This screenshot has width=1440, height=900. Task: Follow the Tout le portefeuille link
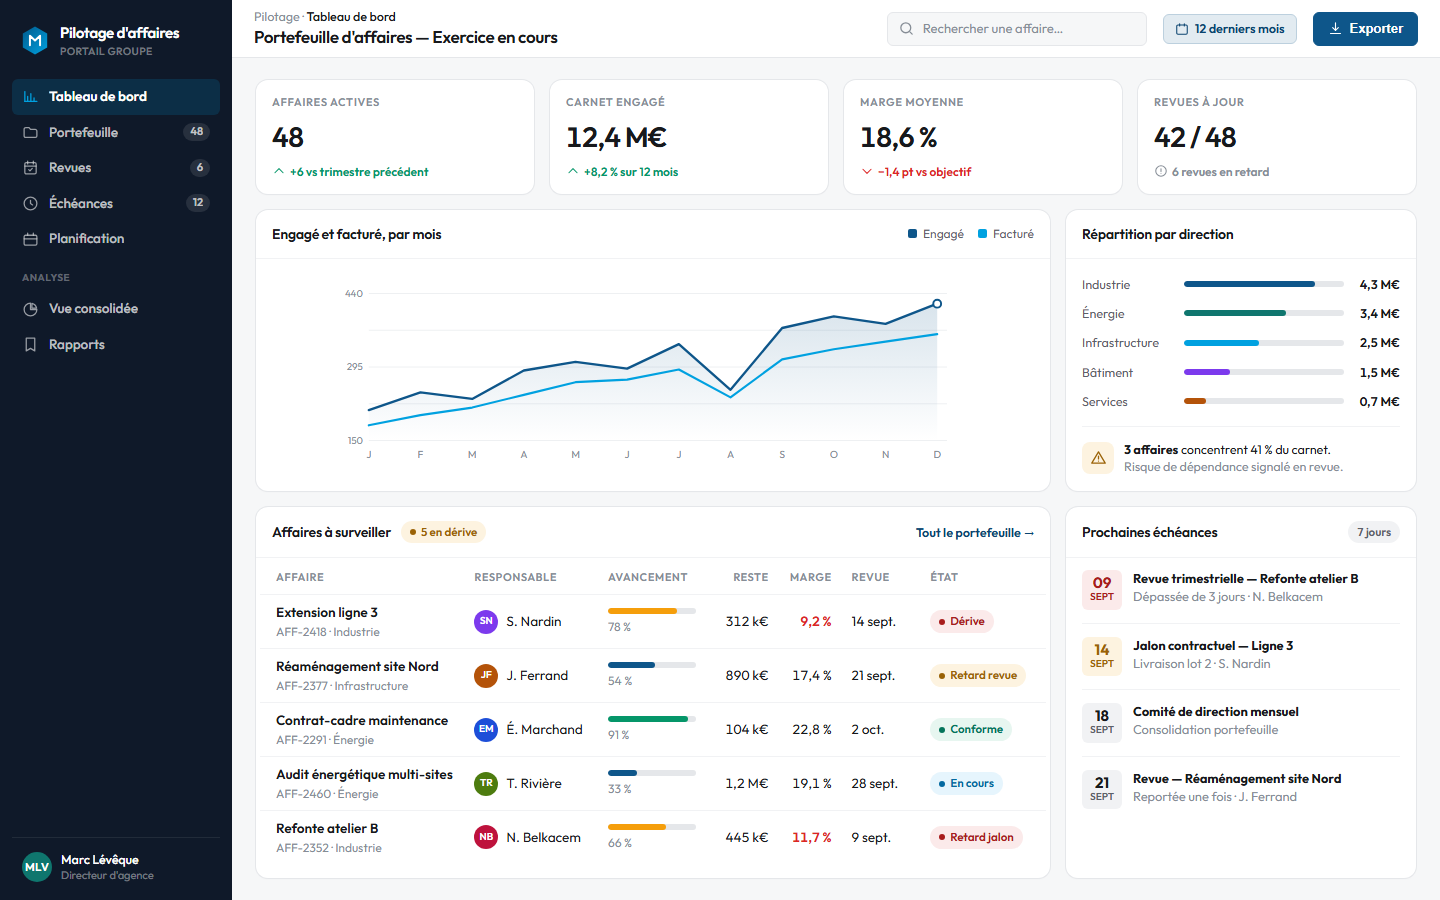pos(975,533)
